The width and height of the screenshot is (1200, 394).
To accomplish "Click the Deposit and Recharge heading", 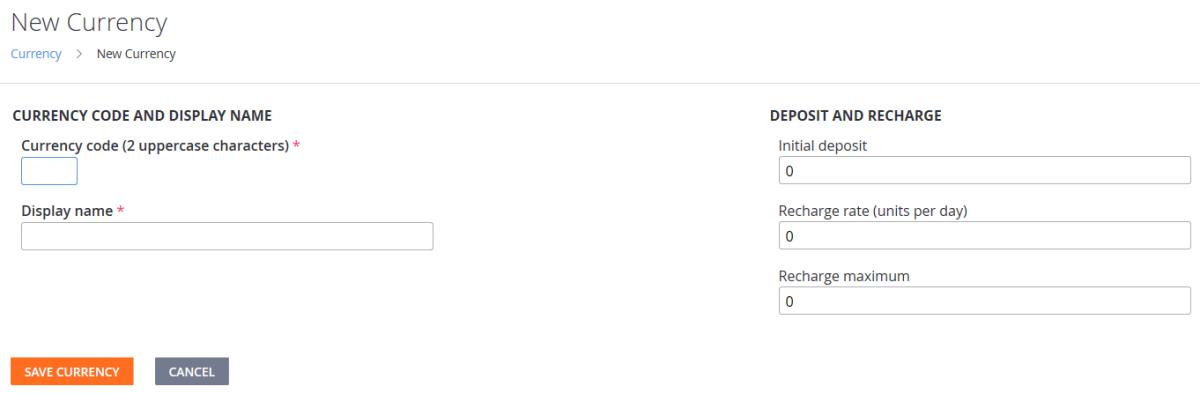I will (x=856, y=116).
